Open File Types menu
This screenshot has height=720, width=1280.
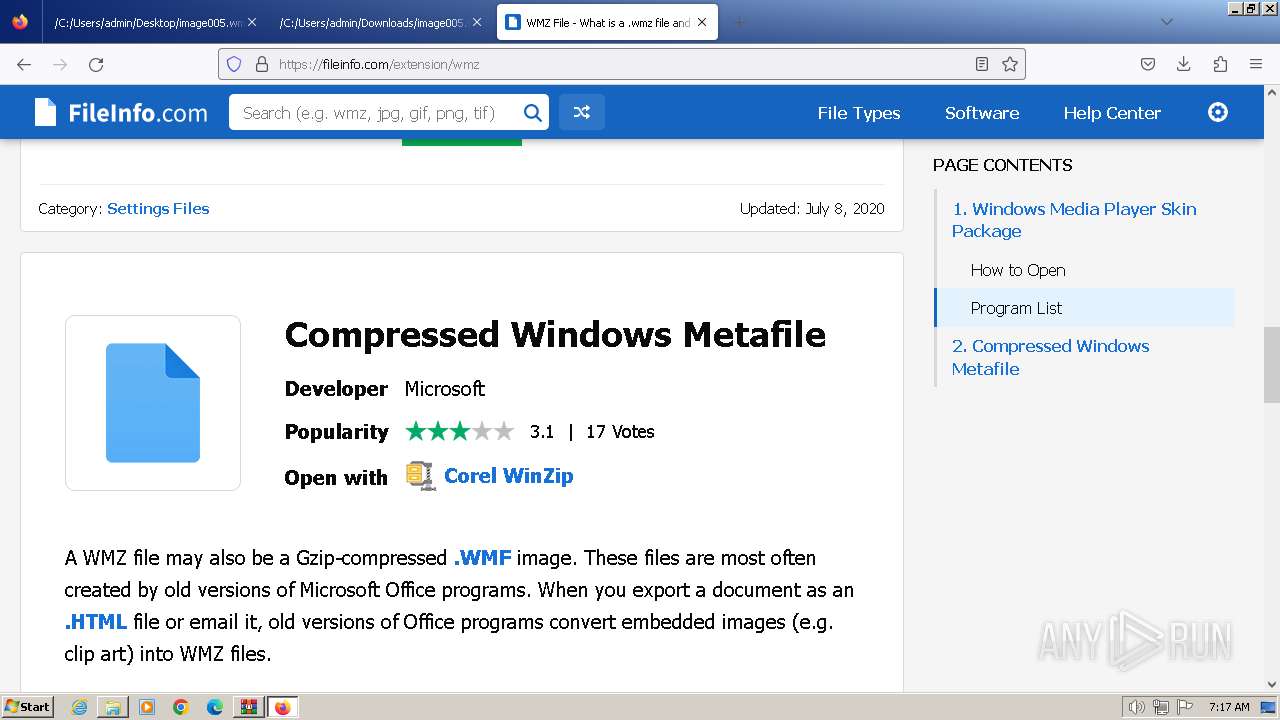pos(859,113)
